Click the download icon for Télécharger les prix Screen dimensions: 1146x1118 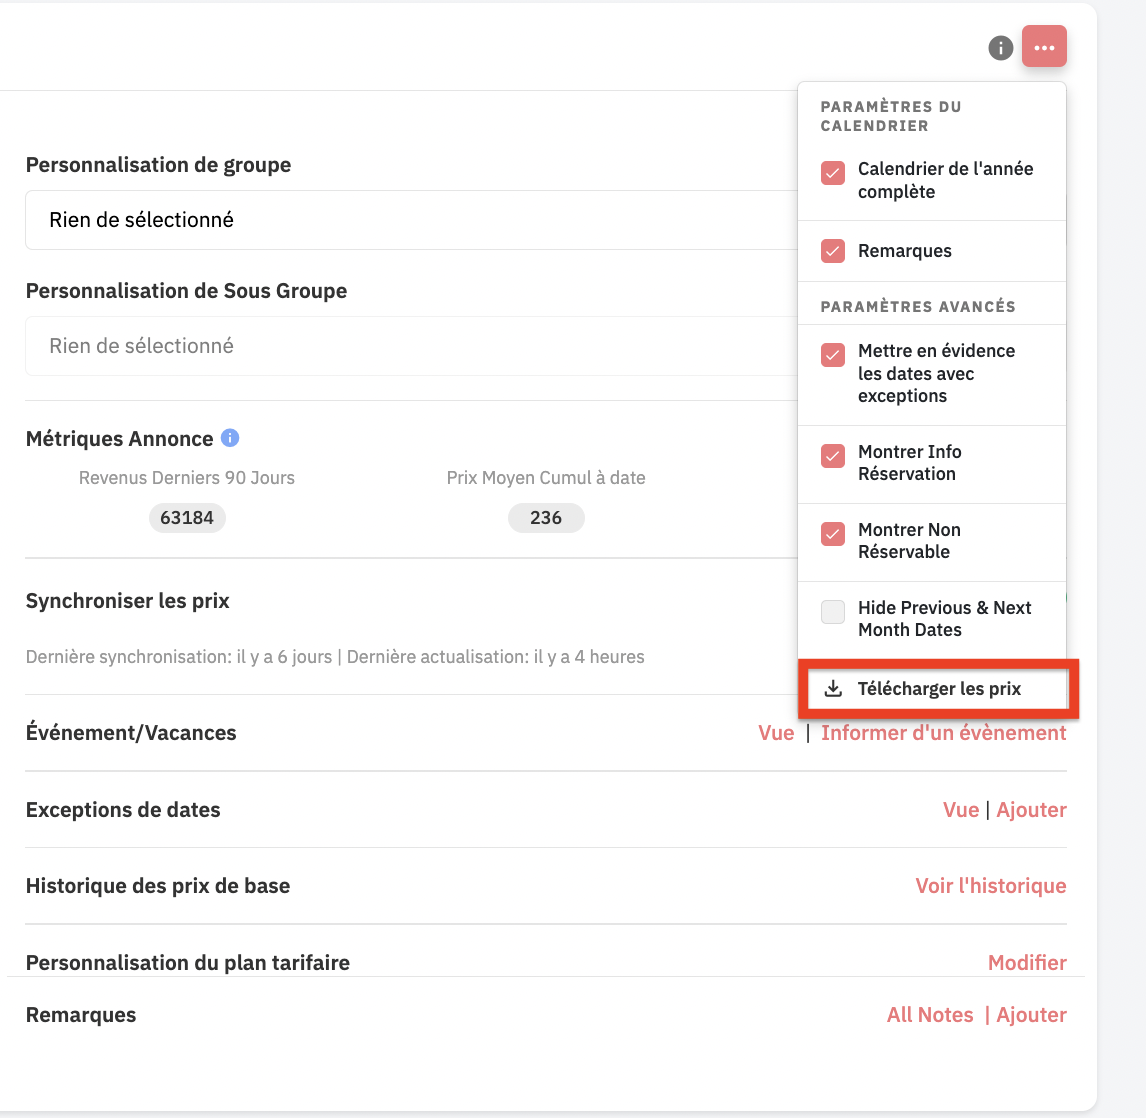point(833,688)
